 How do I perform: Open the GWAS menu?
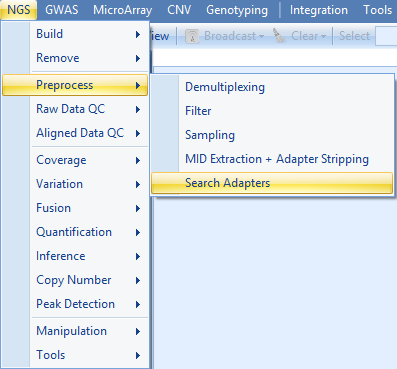coord(62,10)
